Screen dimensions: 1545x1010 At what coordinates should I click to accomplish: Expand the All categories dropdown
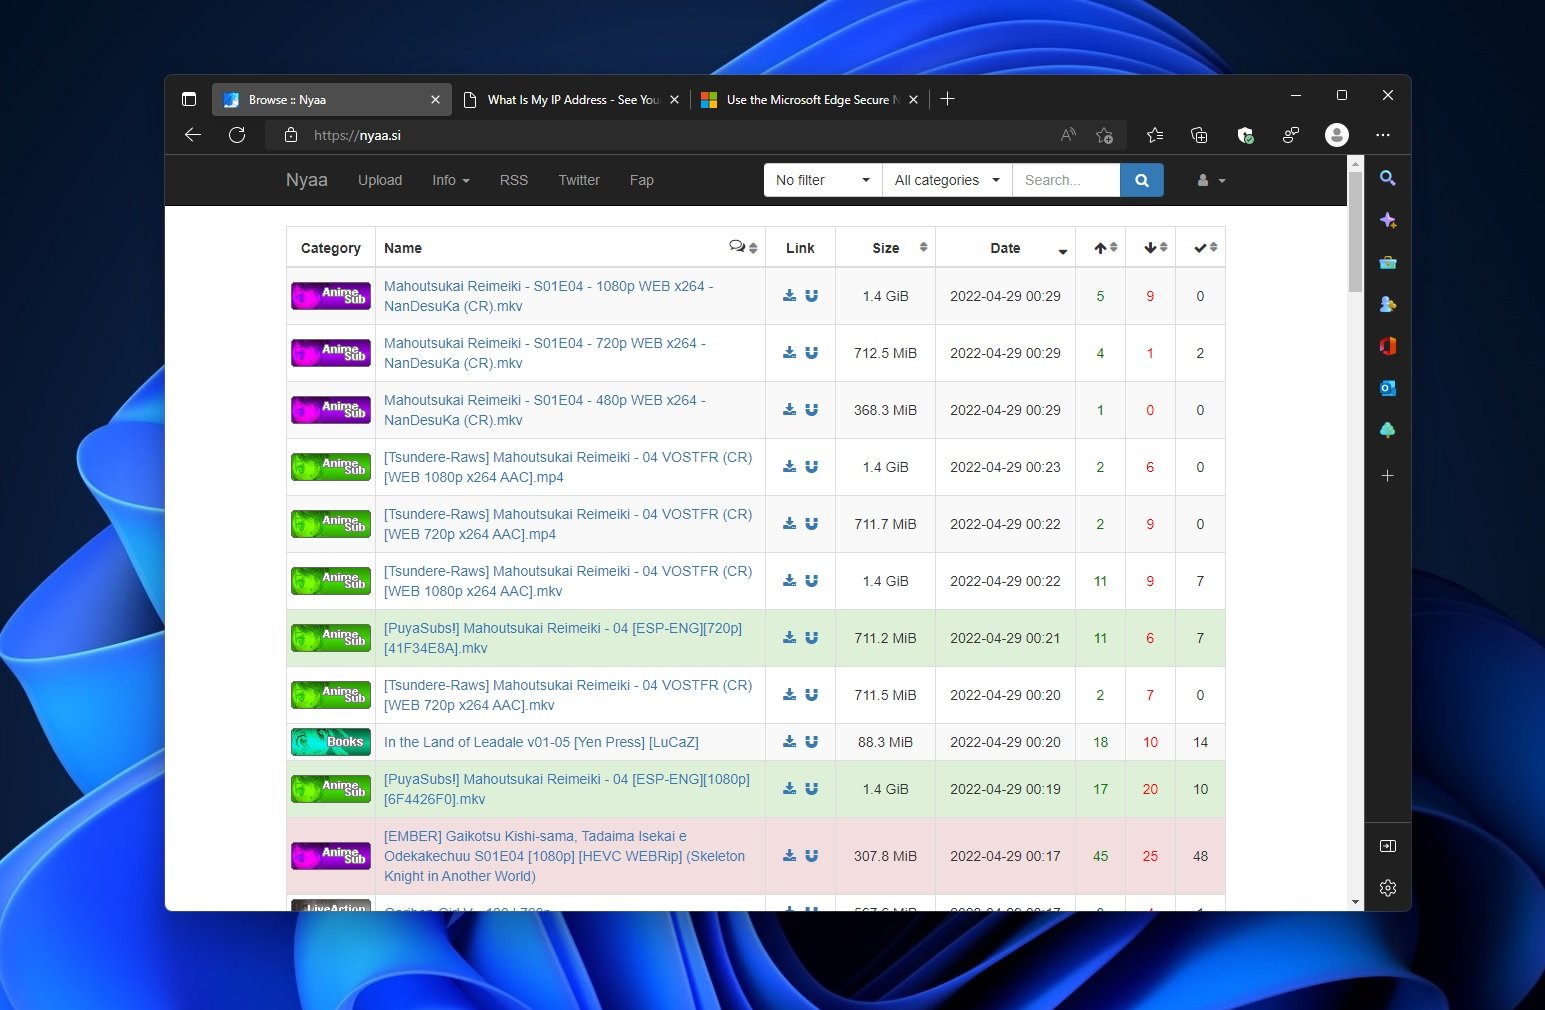click(x=946, y=180)
